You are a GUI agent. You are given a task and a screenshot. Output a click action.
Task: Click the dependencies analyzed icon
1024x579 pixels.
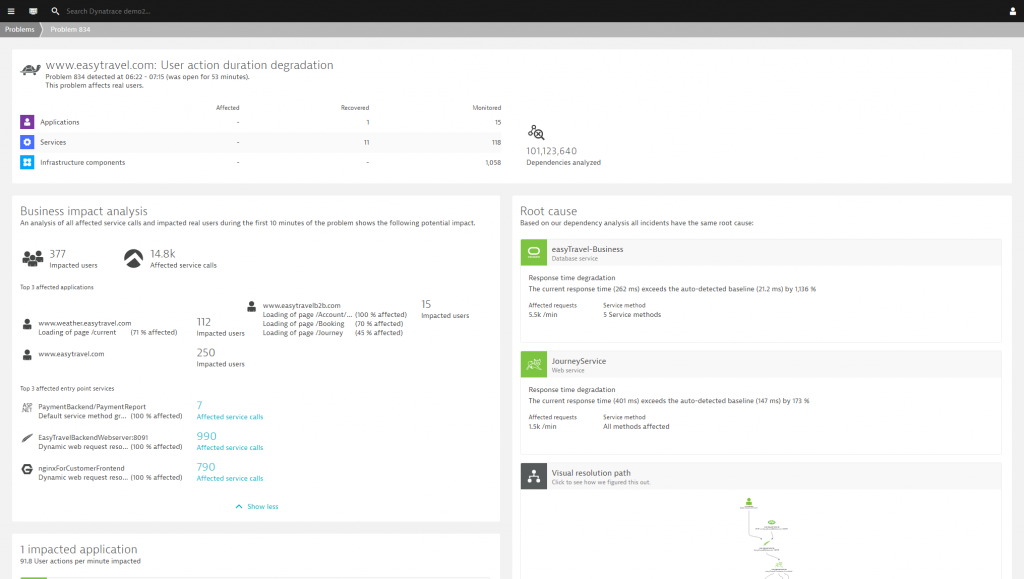536,133
